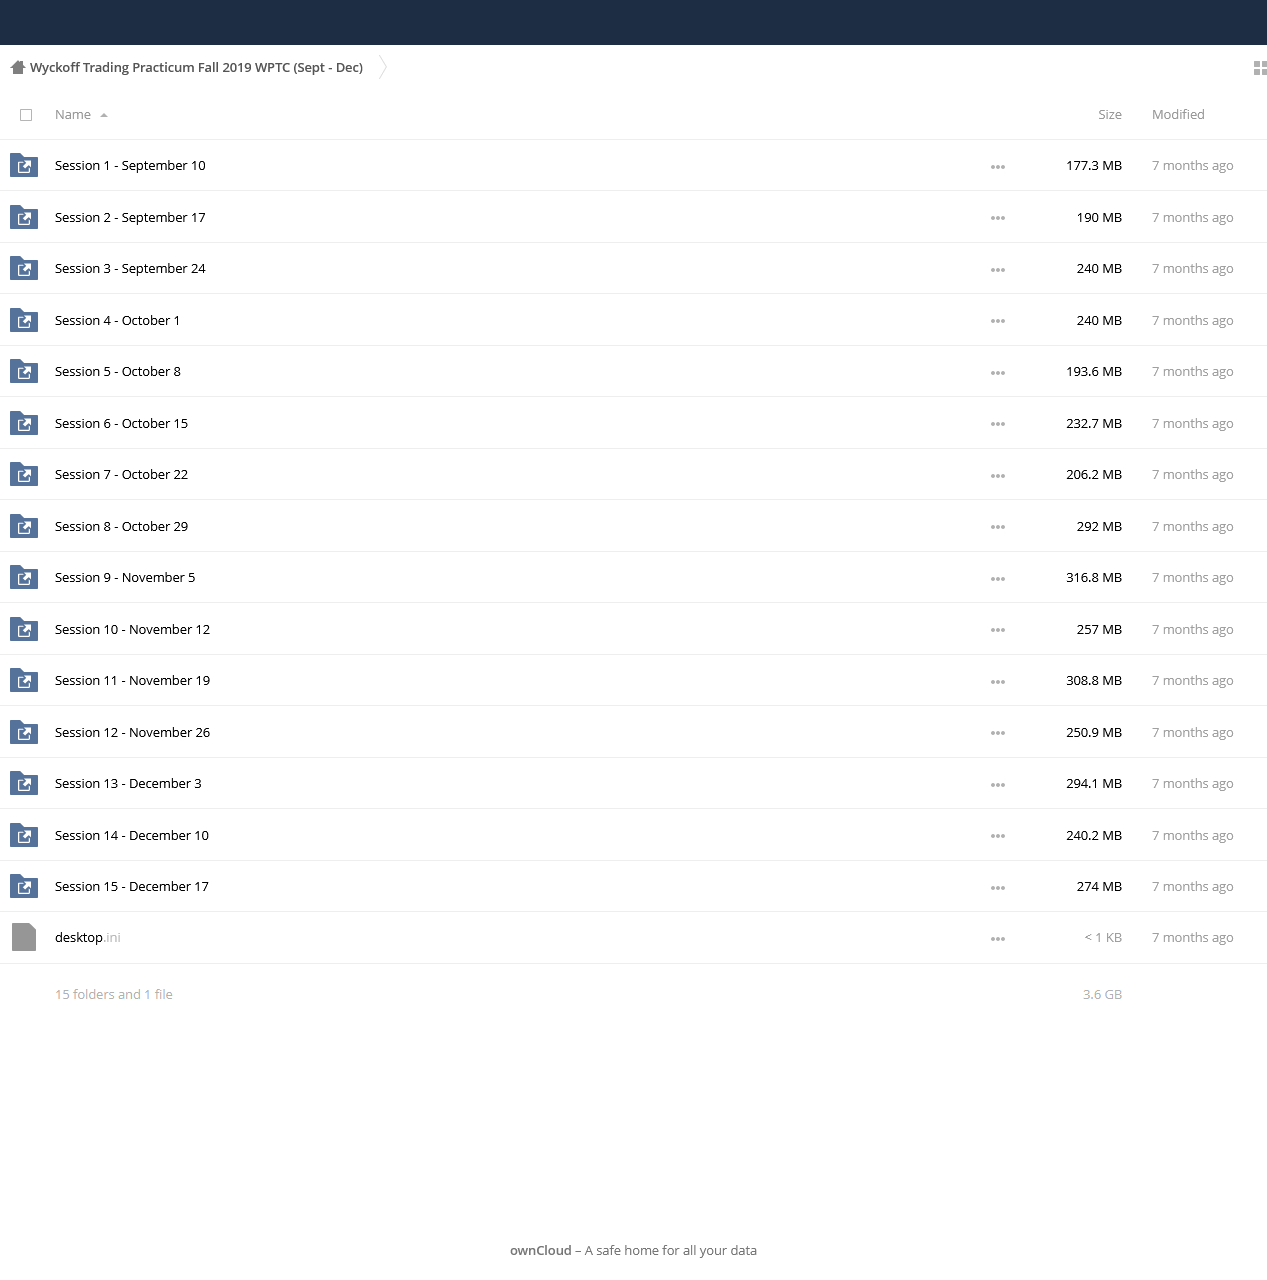Open more actions for Session 7 - October 22

pos(998,476)
